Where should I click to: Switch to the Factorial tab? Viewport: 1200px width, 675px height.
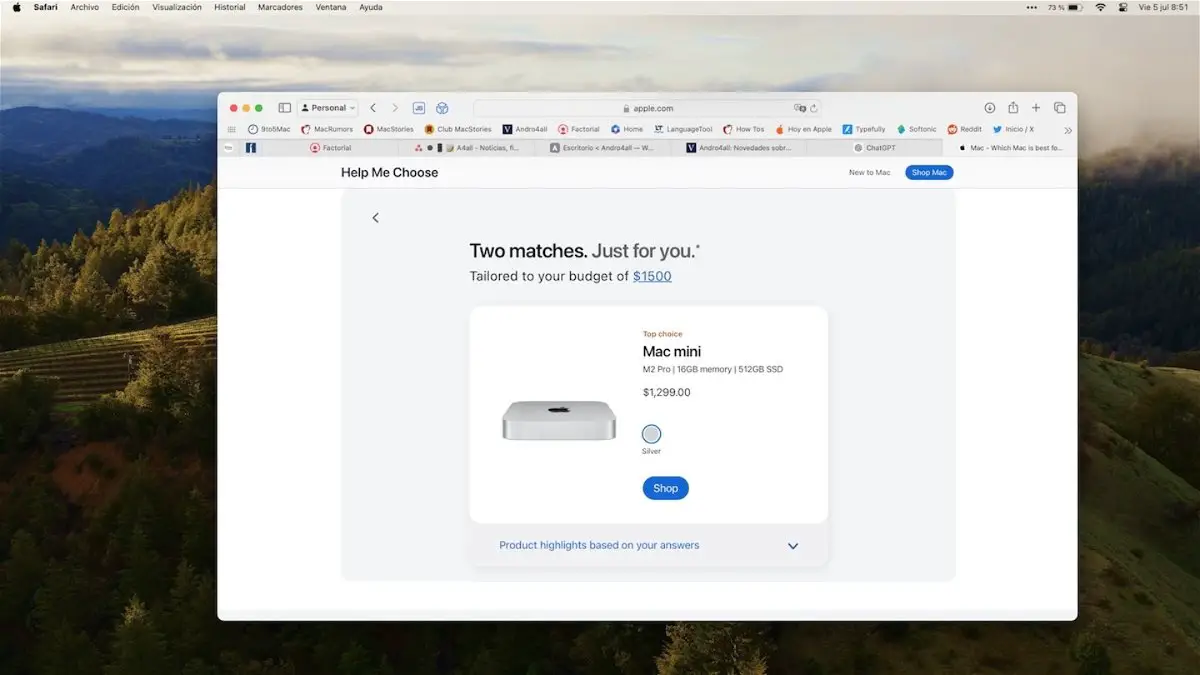(333, 147)
